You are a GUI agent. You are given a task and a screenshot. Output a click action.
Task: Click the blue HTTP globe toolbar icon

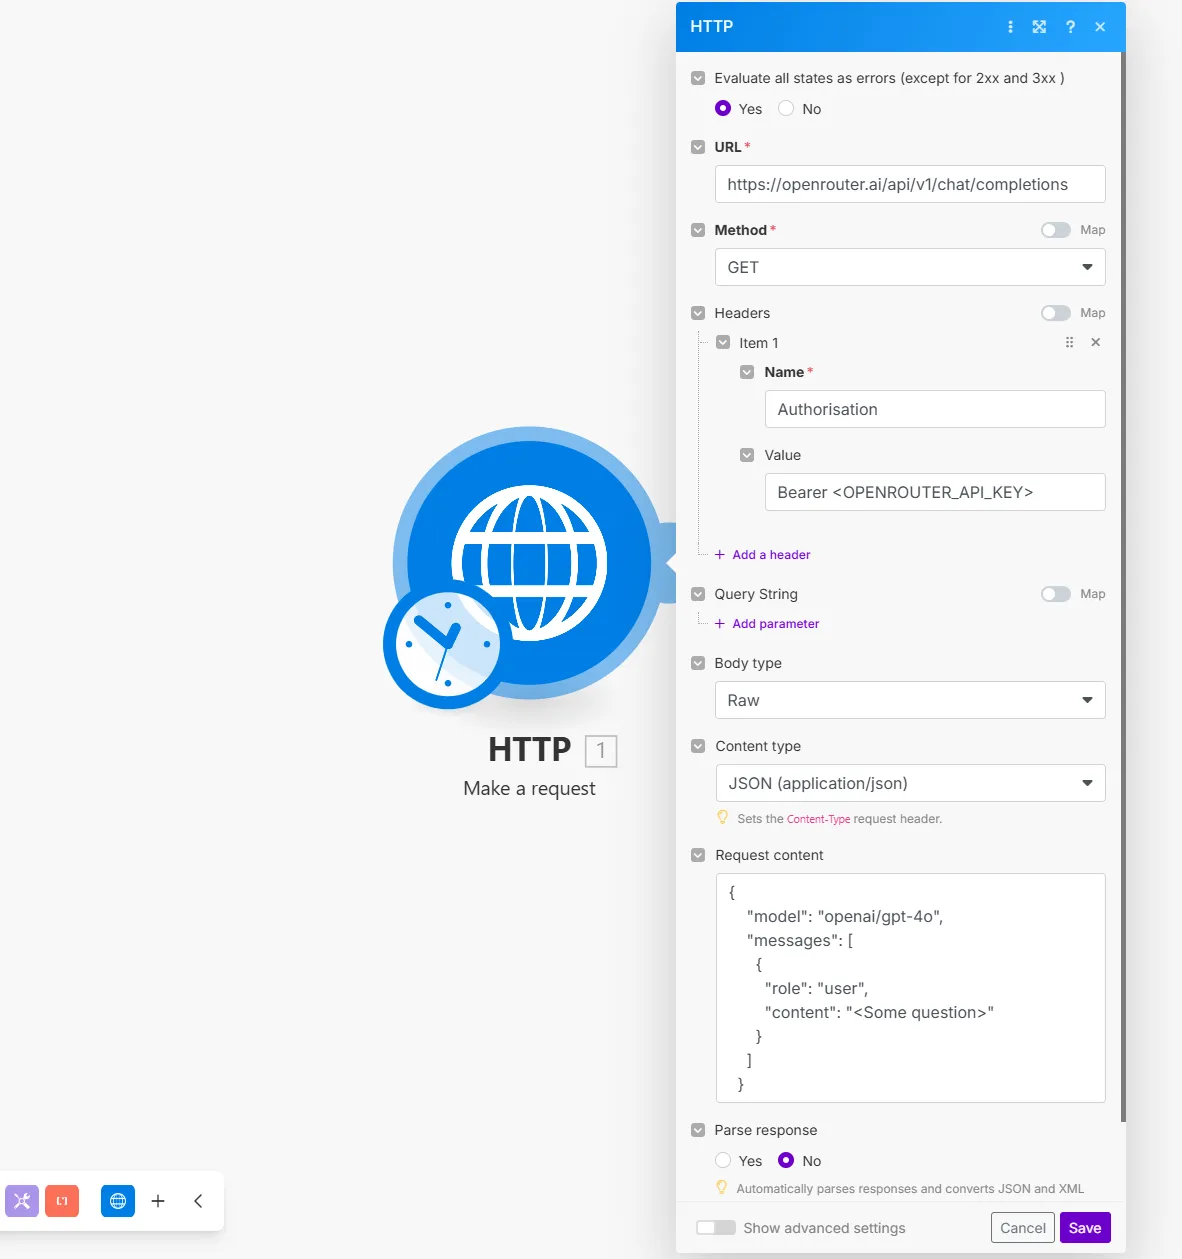pyautogui.click(x=118, y=1201)
